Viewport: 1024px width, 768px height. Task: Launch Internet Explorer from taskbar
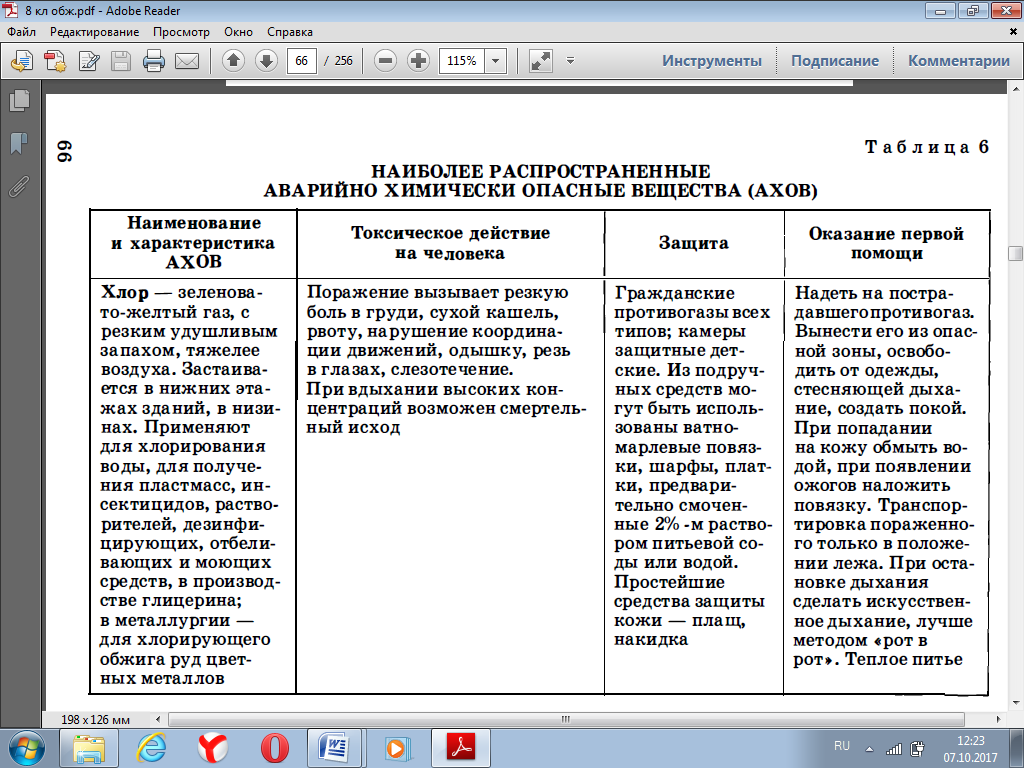pos(150,748)
